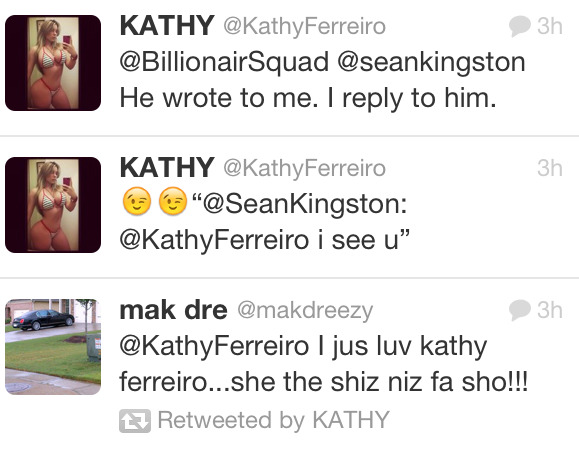This screenshot has height=449, width=579.
Task: Open the @seankingston mention in first tweet
Action: tap(431, 62)
